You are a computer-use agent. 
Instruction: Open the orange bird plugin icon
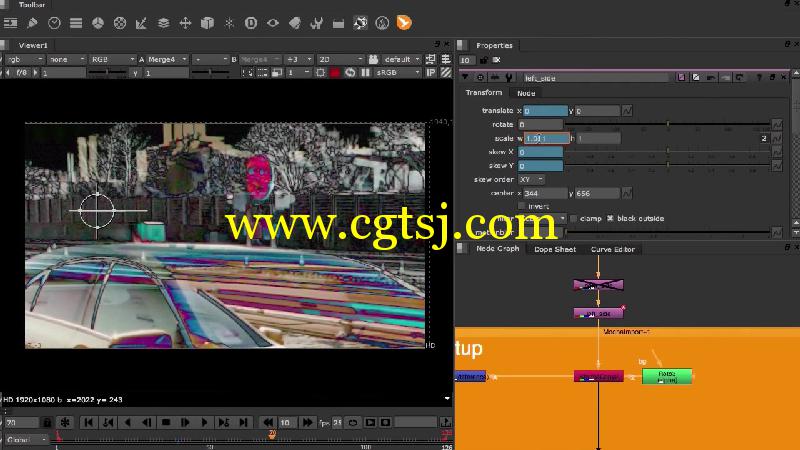click(x=404, y=23)
